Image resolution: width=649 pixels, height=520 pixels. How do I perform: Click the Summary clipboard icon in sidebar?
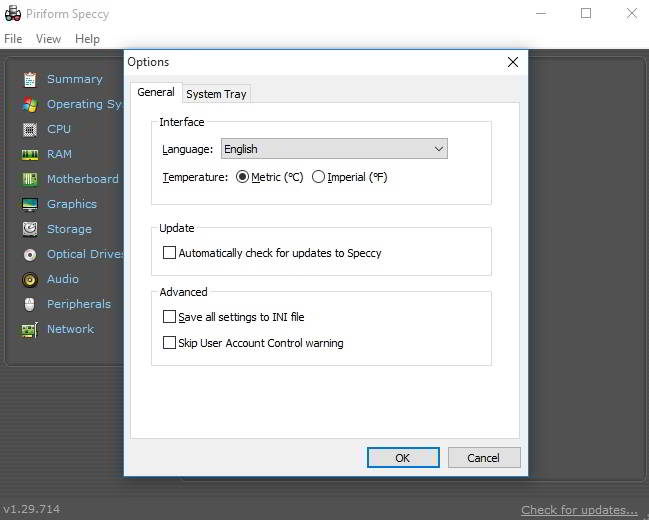click(29, 79)
